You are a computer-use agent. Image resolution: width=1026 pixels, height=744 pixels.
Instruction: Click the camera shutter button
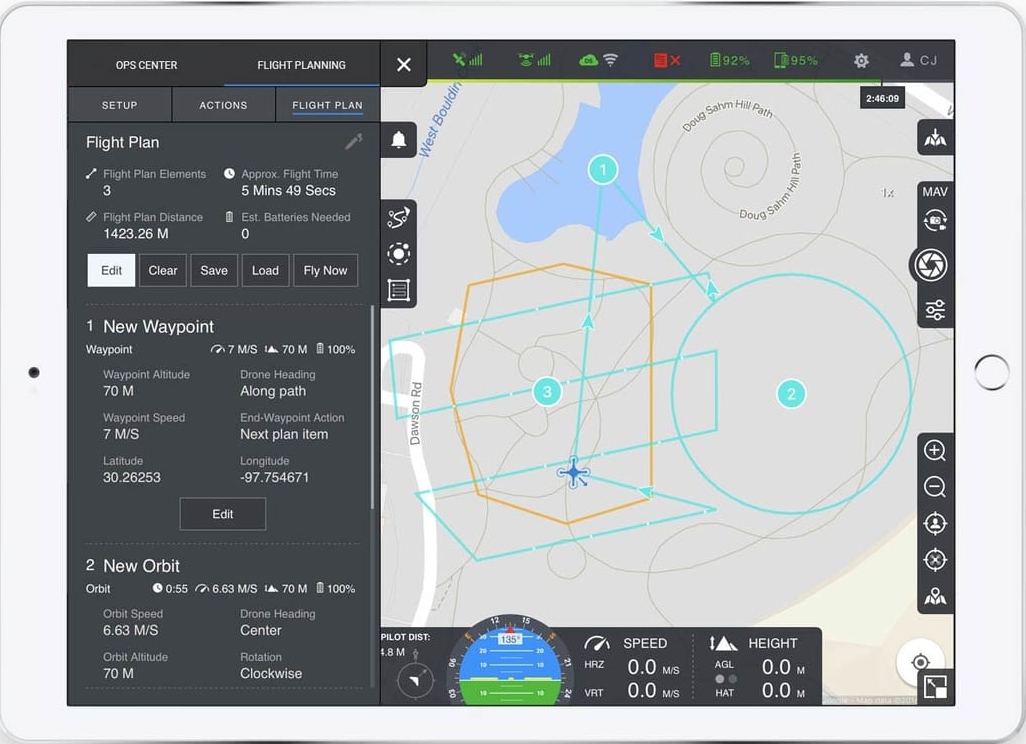tap(931, 265)
